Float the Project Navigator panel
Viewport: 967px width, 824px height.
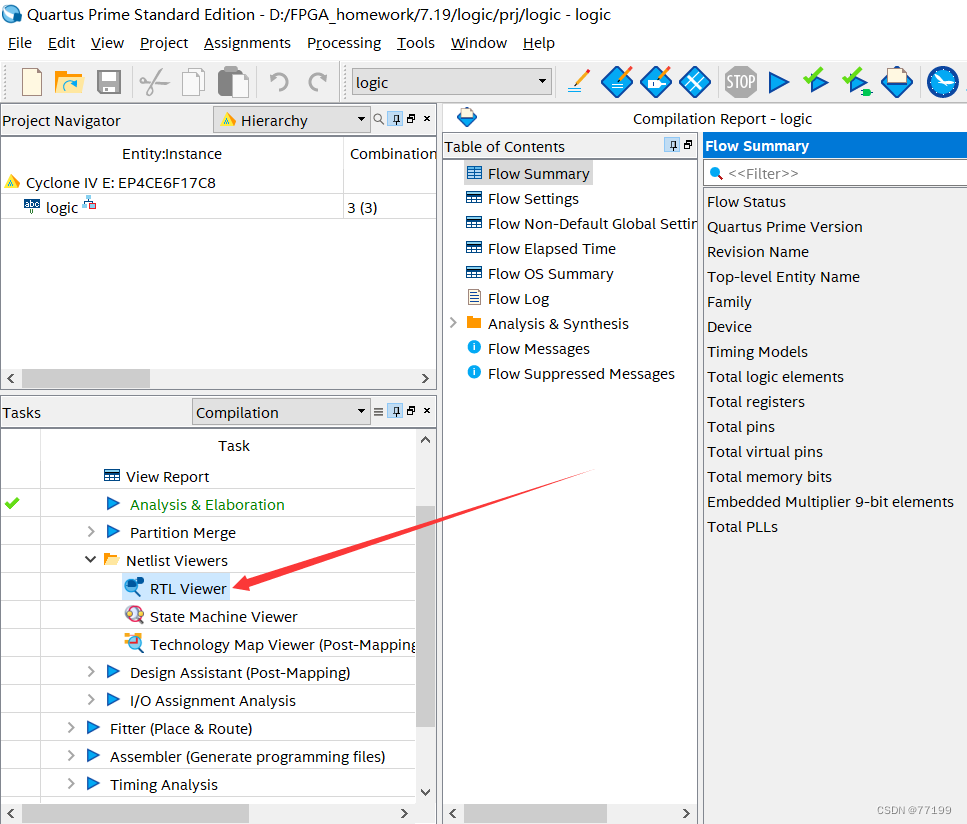411,118
